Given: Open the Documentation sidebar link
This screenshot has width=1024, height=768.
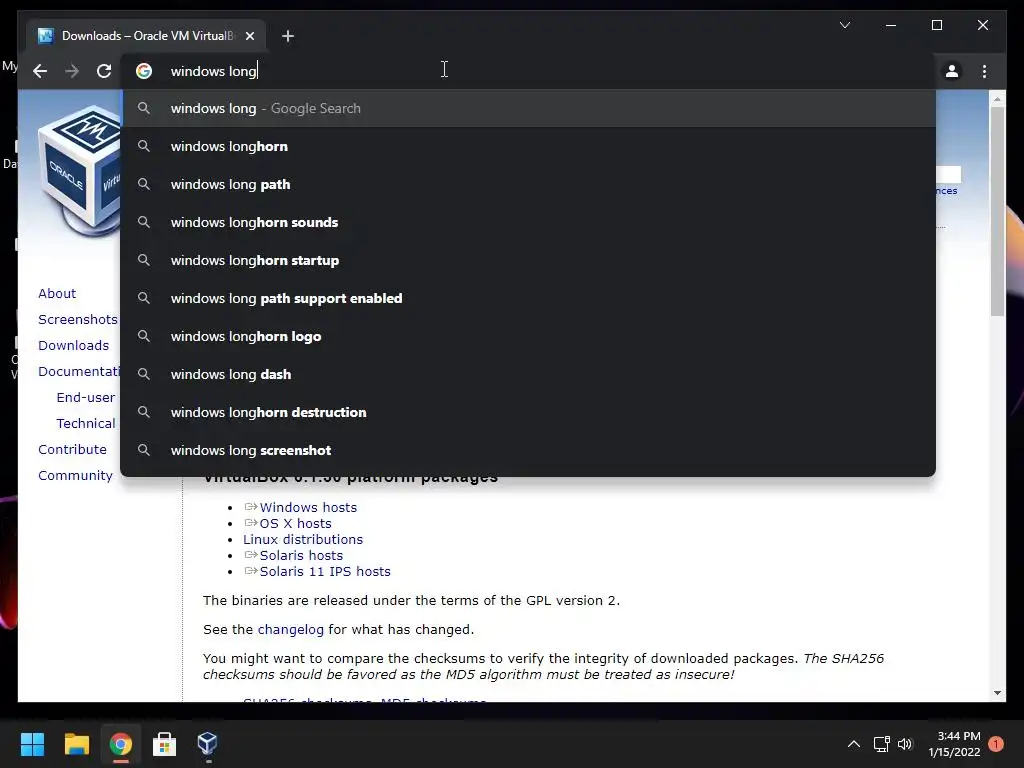Looking at the screenshot, I should 79,372.
